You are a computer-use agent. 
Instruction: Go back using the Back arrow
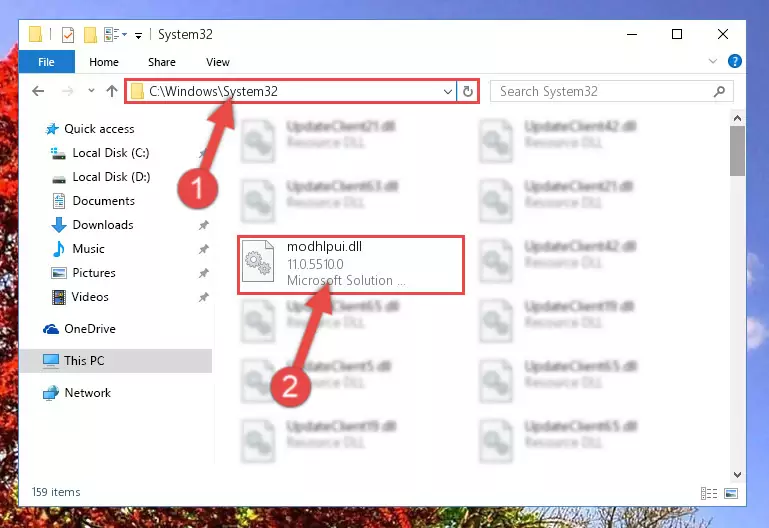click(38, 91)
